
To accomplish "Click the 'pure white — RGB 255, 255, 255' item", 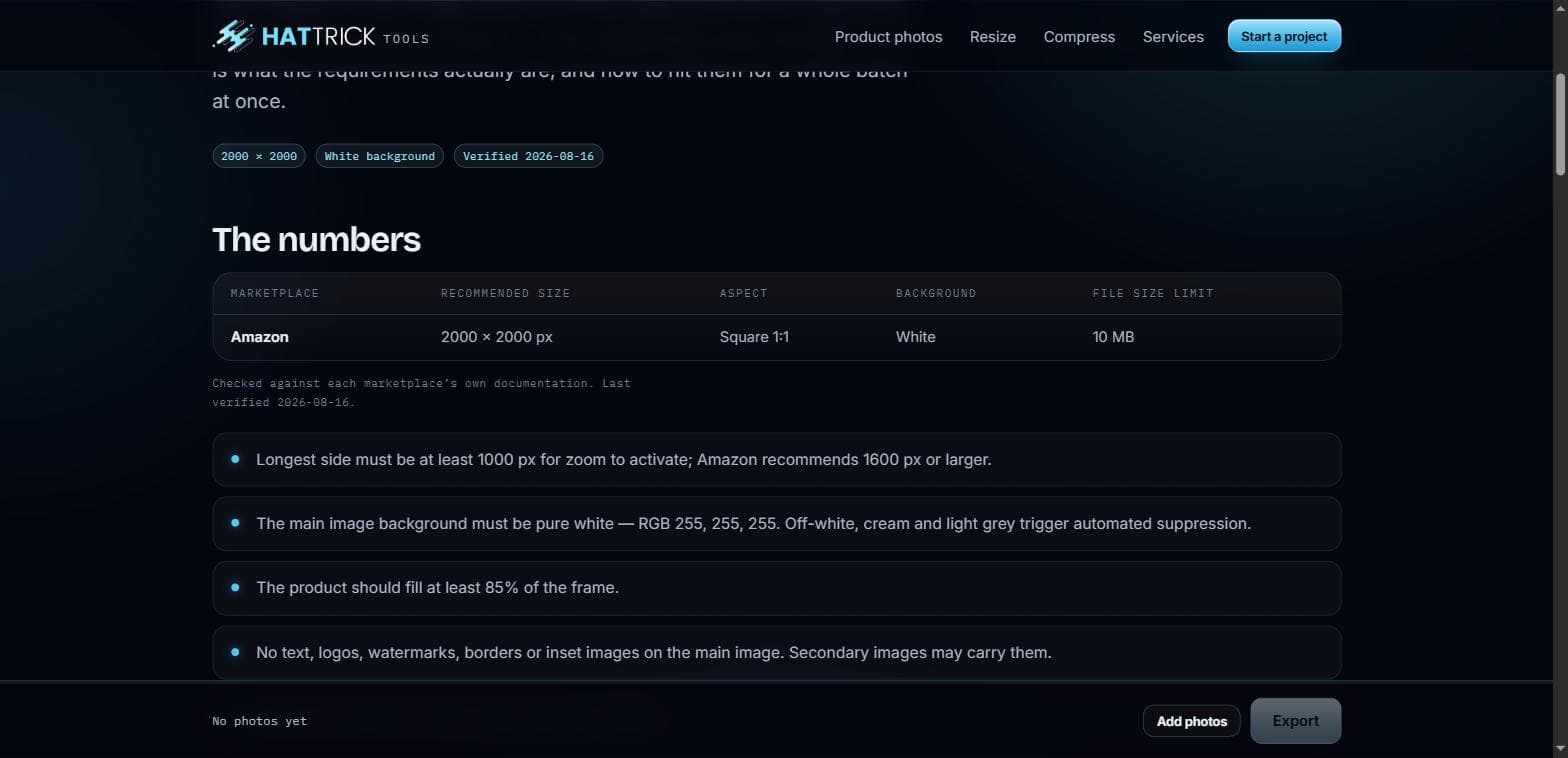I will pyautogui.click(x=776, y=524).
